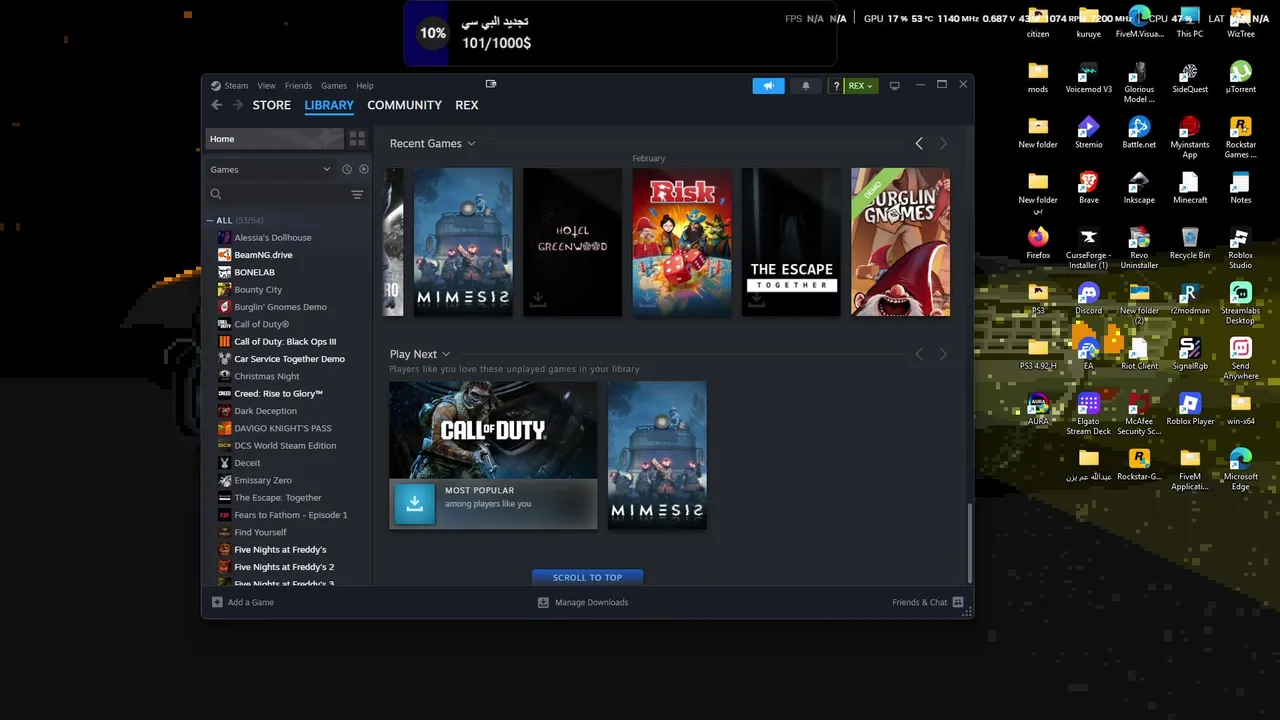
Task: Select the Recycle Bin desktop icon
Action: tap(1189, 243)
